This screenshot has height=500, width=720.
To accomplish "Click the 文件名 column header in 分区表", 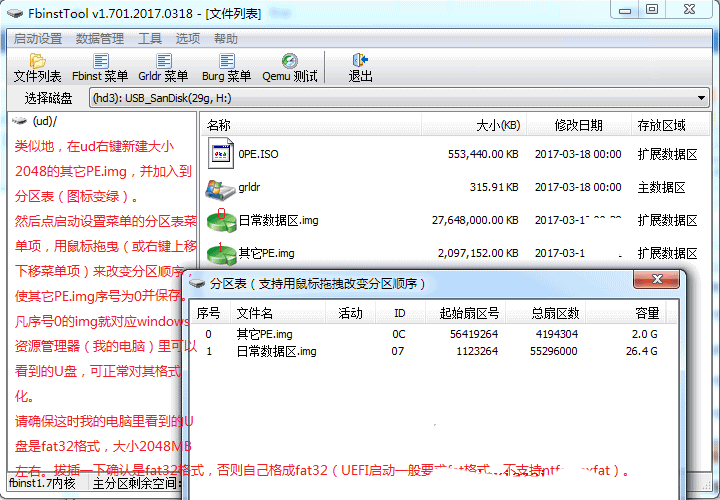I will coord(277,313).
